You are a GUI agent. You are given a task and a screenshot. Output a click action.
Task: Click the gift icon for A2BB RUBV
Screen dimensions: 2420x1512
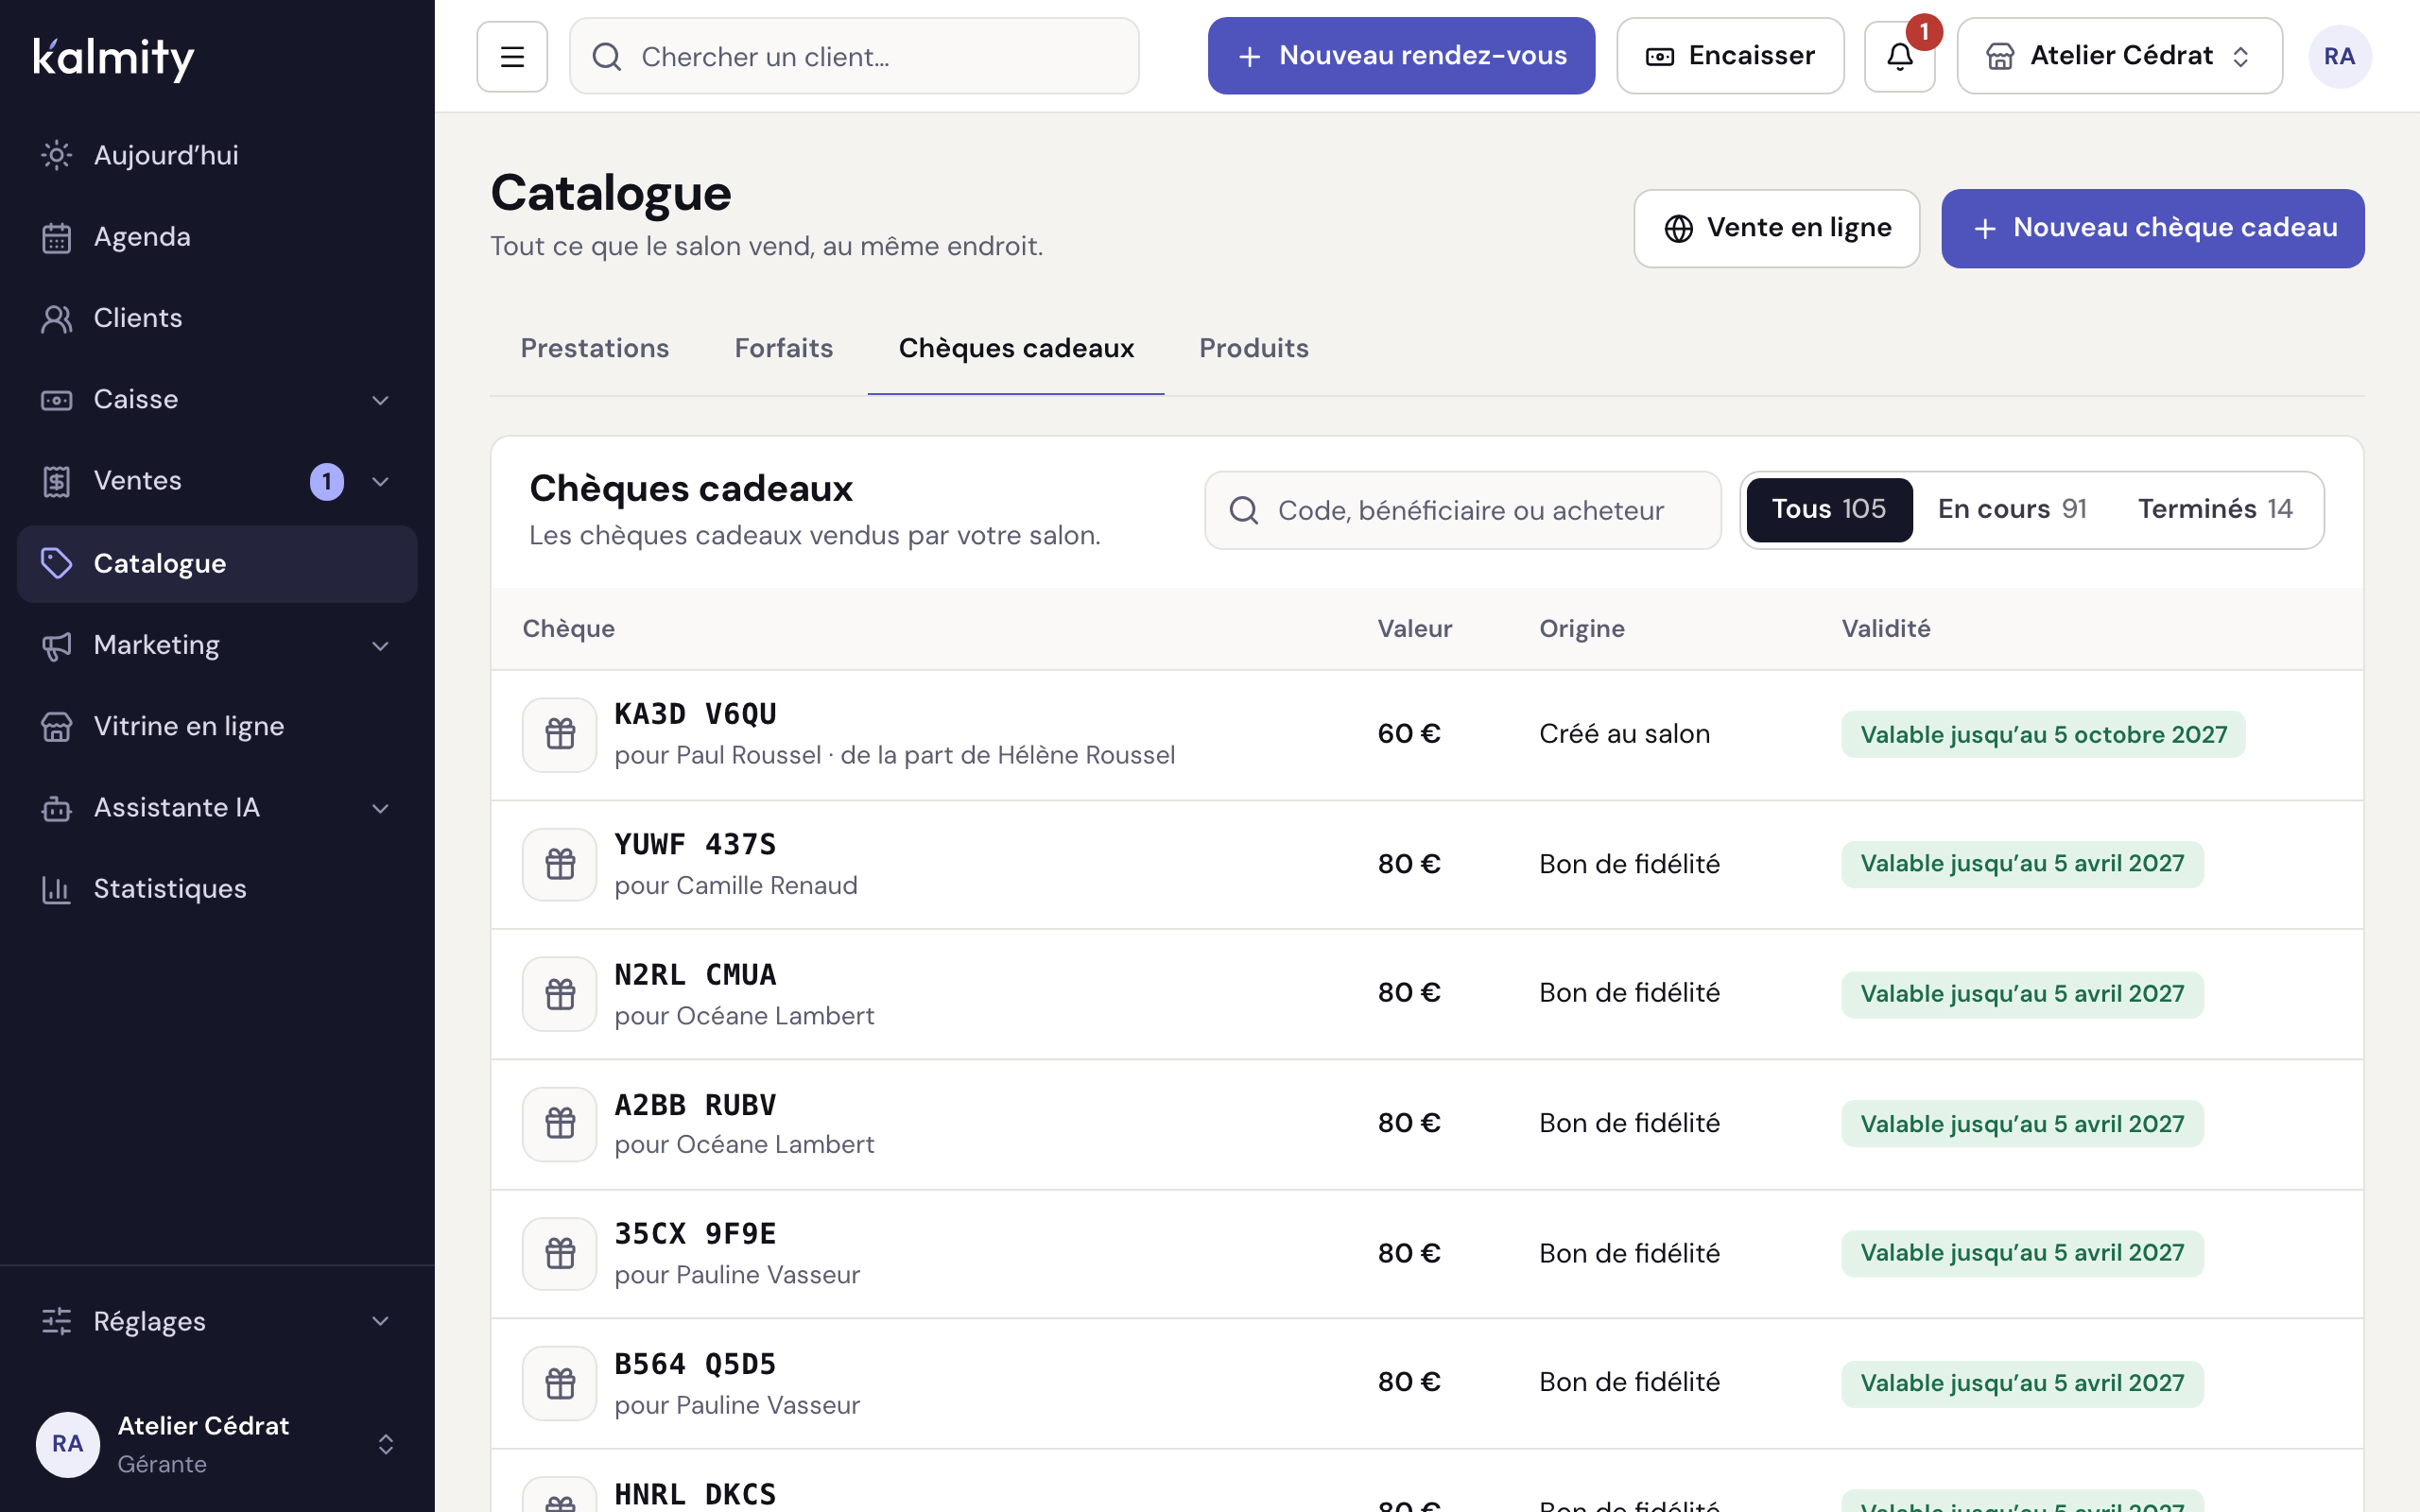pyautogui.click(x=560, y=1124)
